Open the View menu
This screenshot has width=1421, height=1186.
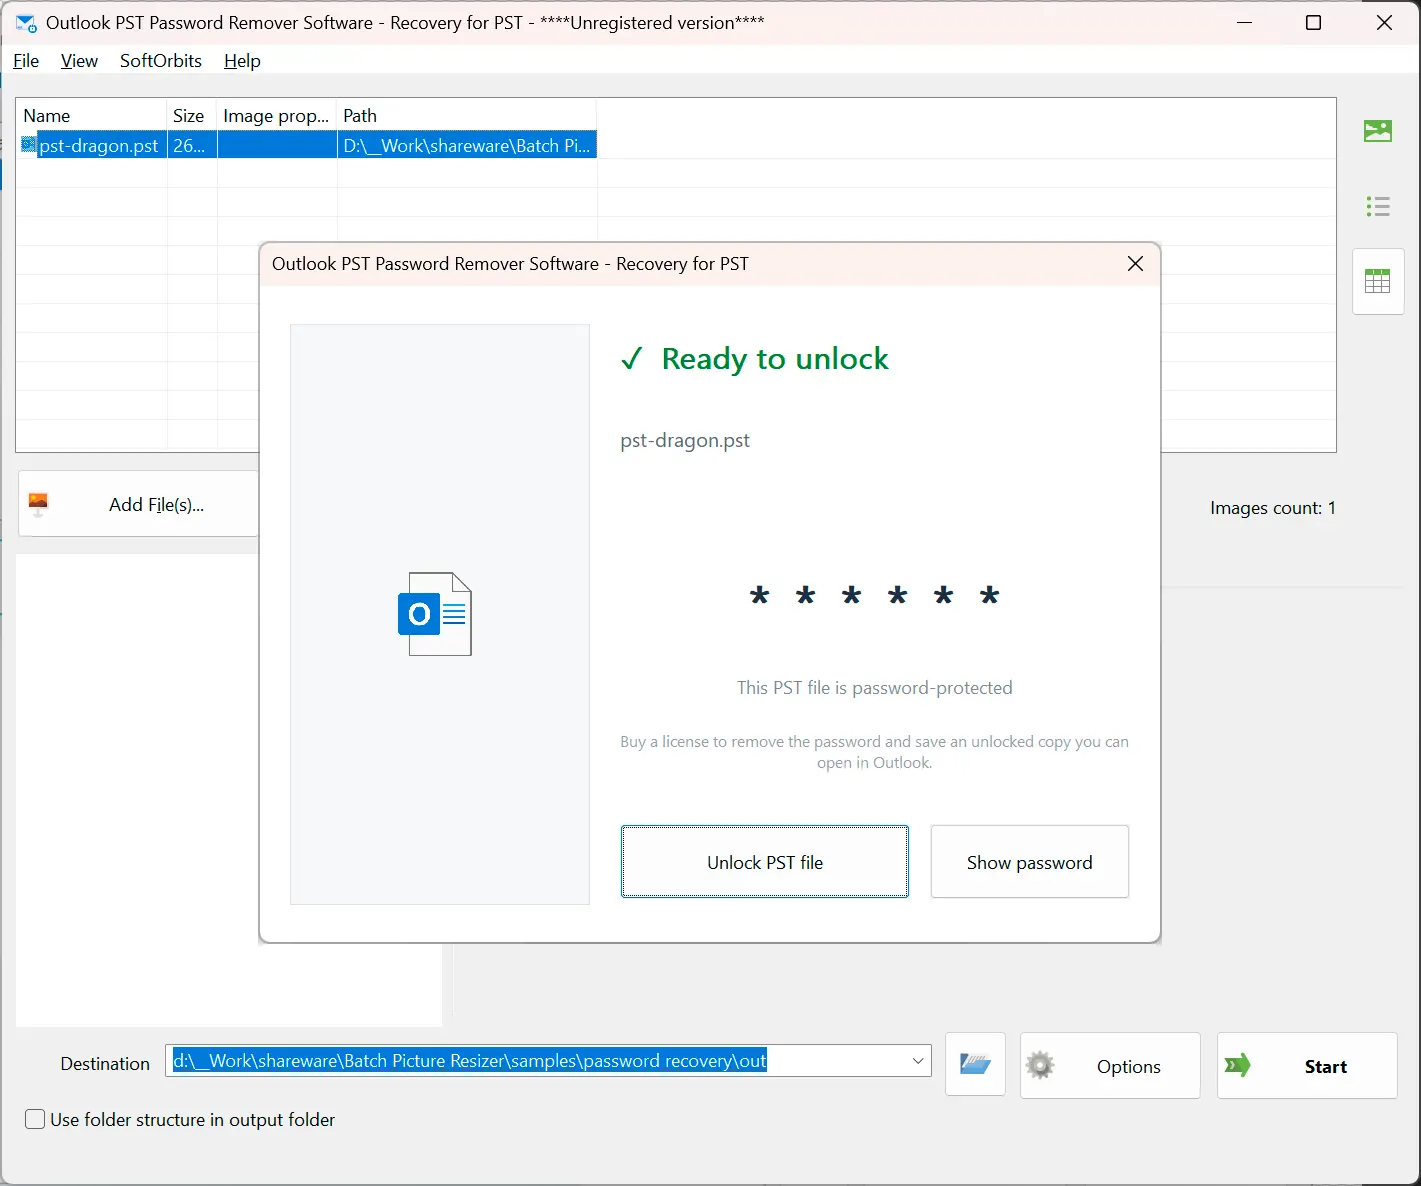(x=79, y=61)
